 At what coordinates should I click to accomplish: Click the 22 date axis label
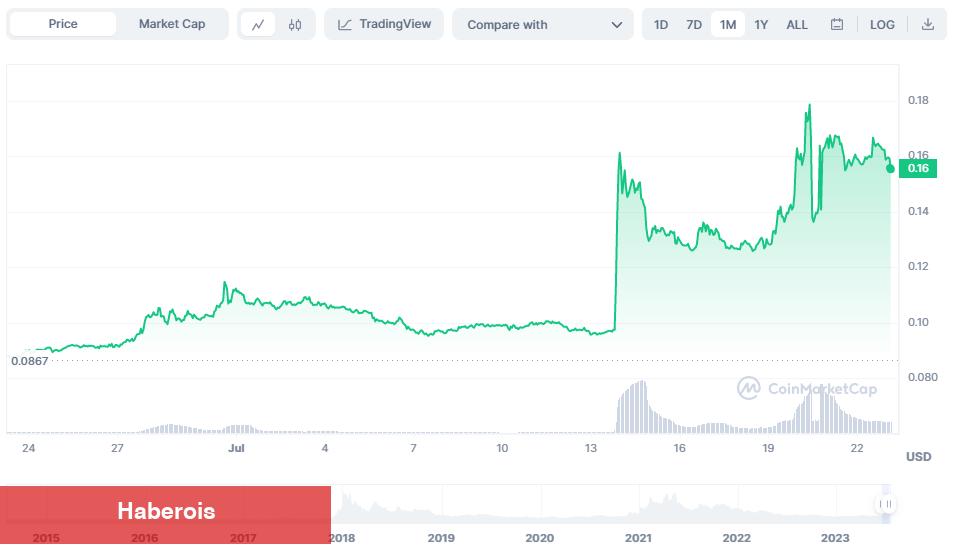(x=857, y=448)
